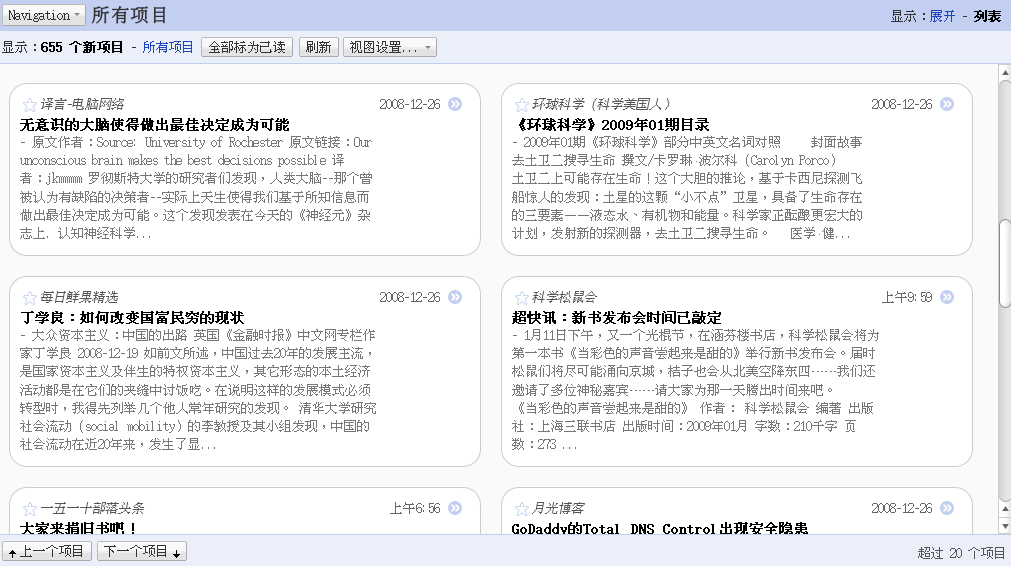The width and height of the screenshot is (1011, 566).
Task: Click feed name 科学松鼠会
Action: pyautogui.click(x=564, y=297)
